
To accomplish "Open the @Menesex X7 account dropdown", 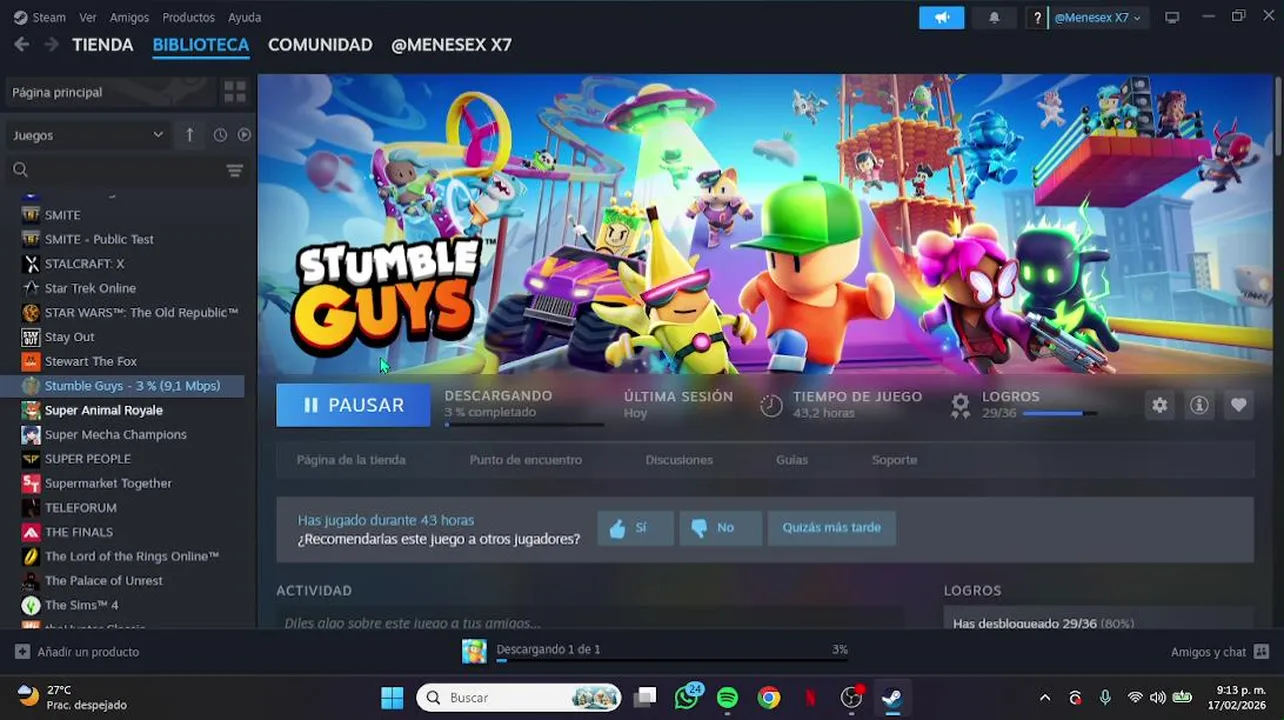I will coord(1097,18).
